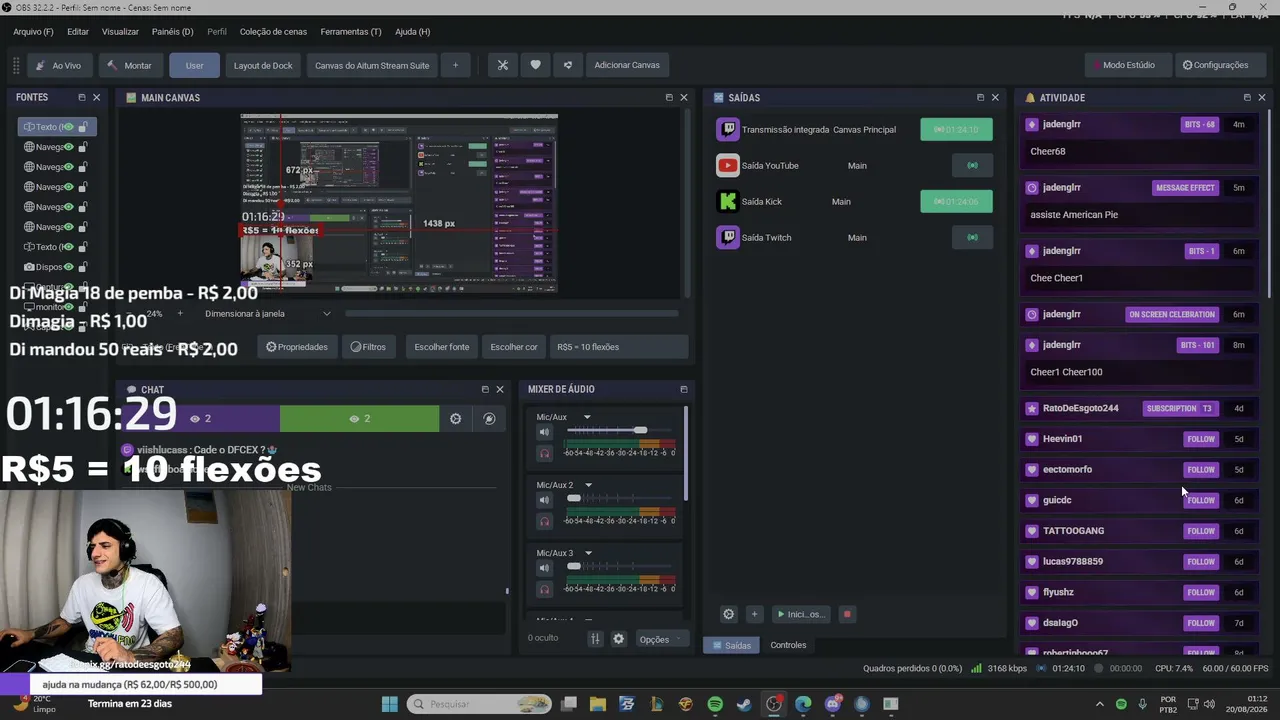
Task: Click the YouTube icon for Saída YouTube
Action: pyautogui.click(x=728, y=166)
